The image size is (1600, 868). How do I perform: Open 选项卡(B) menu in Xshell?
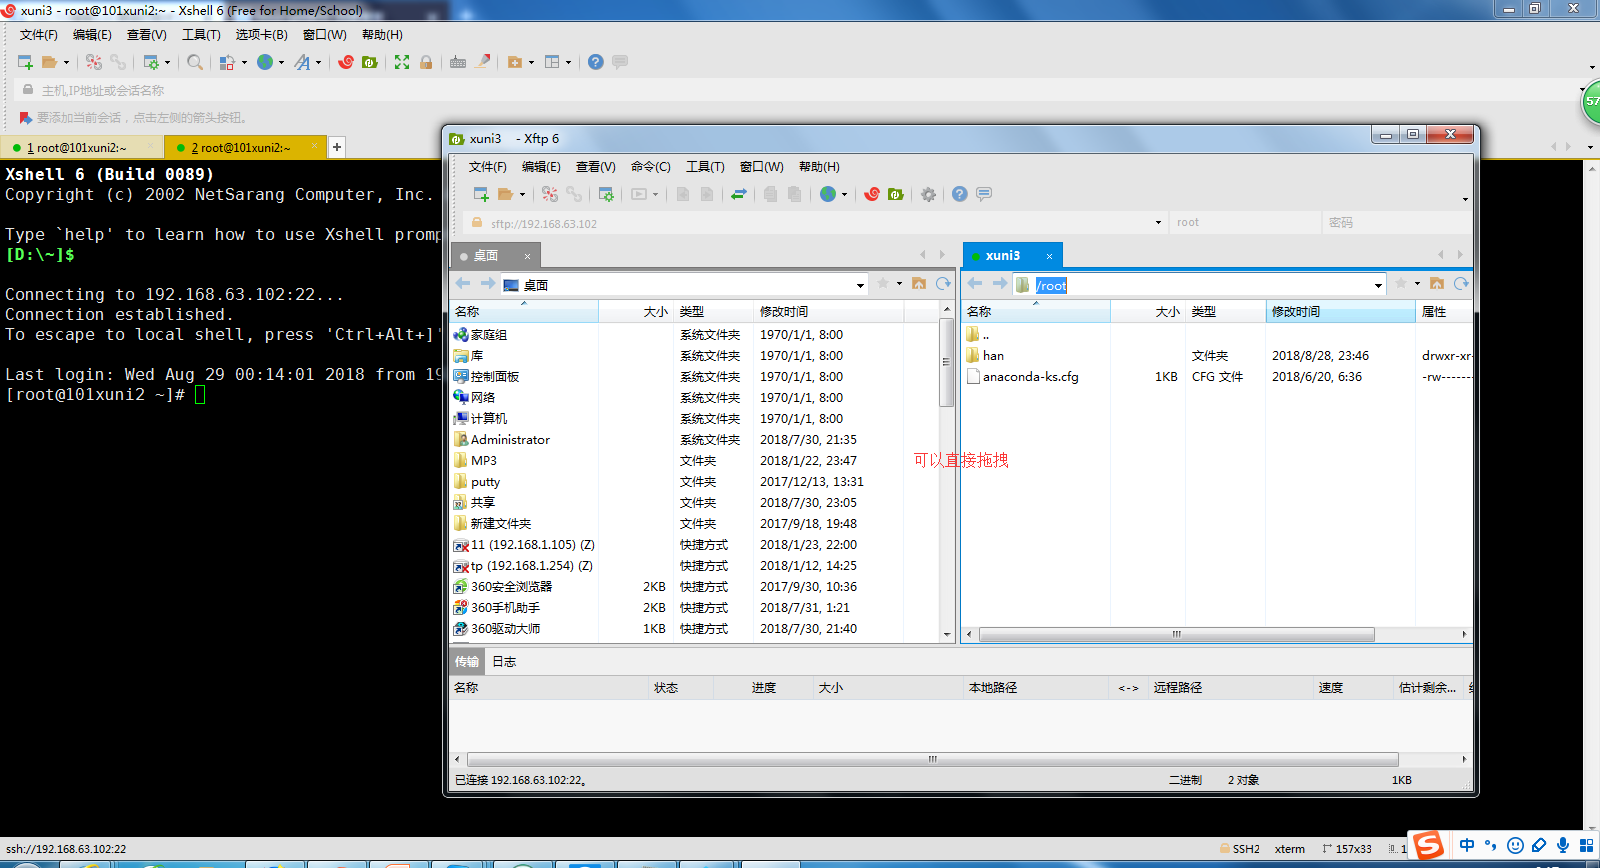pyautogui.click(x=261, y=35)
